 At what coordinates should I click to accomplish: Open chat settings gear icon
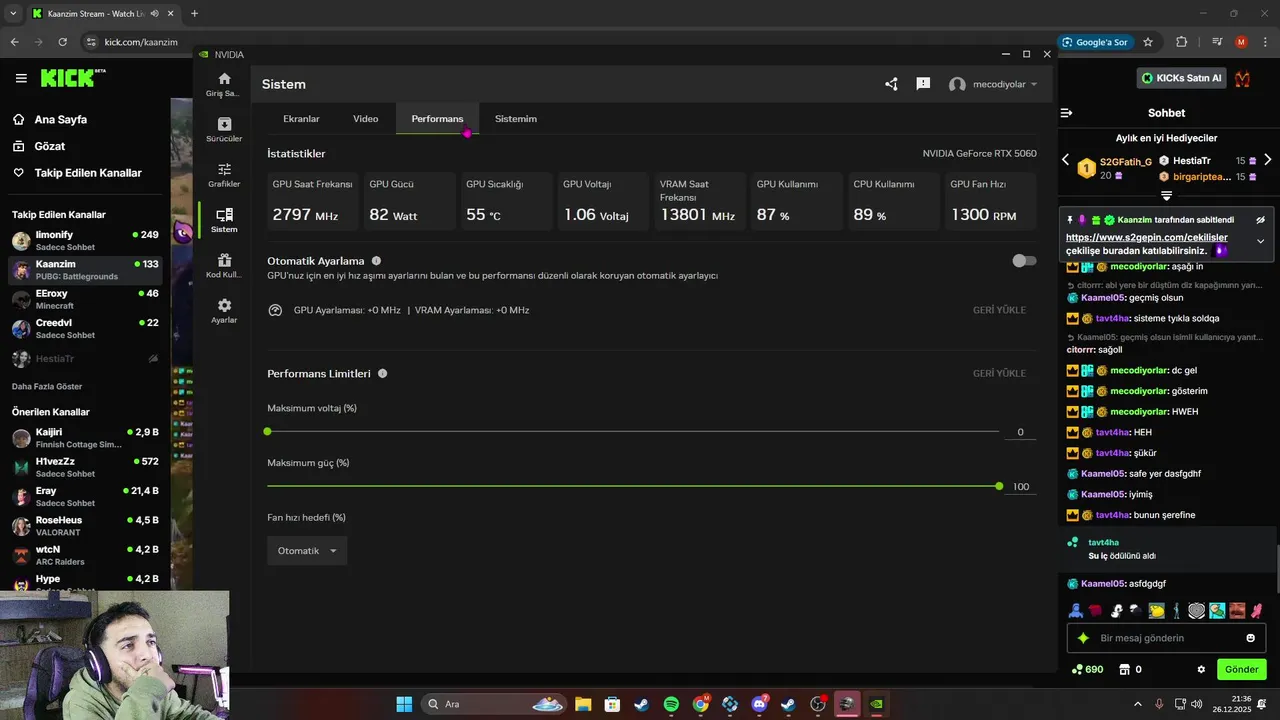[x=1201, y=669]
